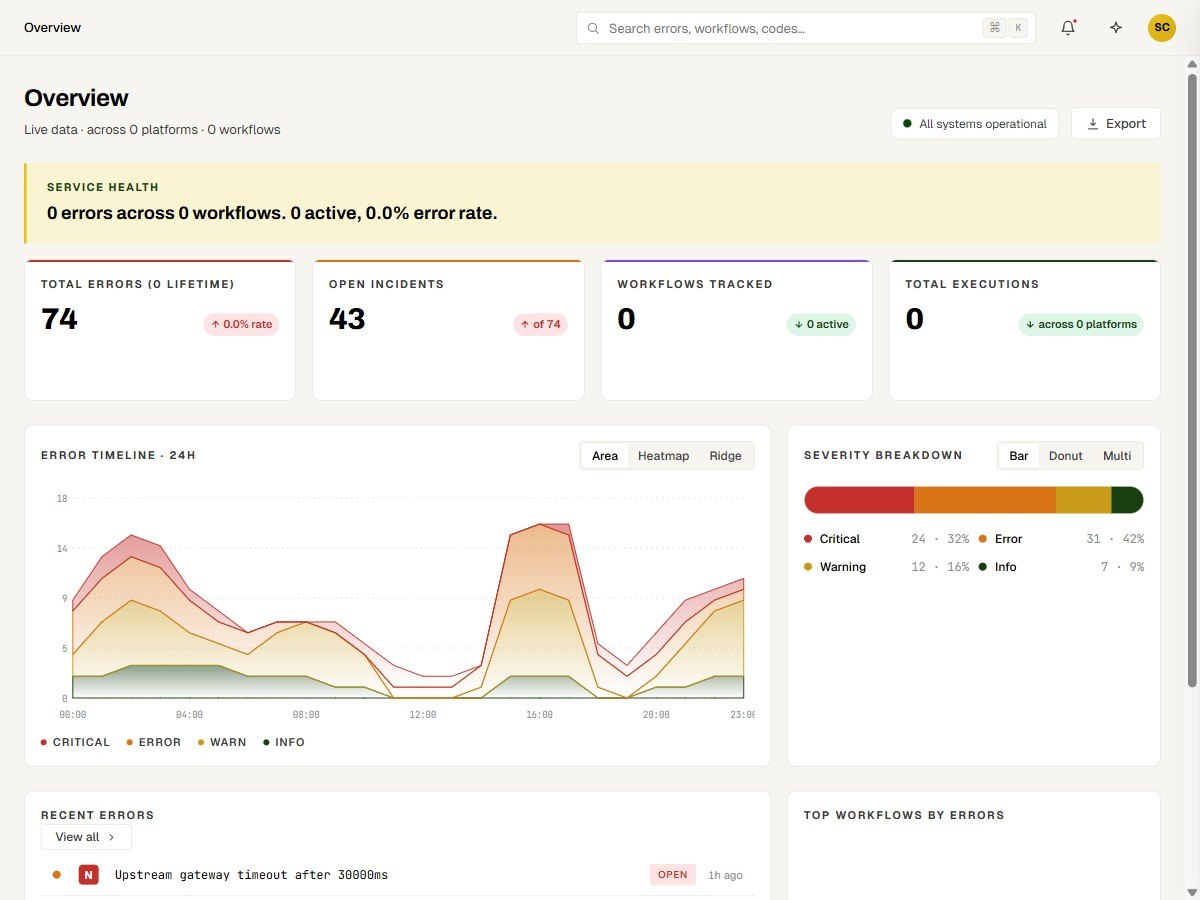Open the SC user avatar
The width and height of the screenshot is (1200, 900).
click(1162, 28)
